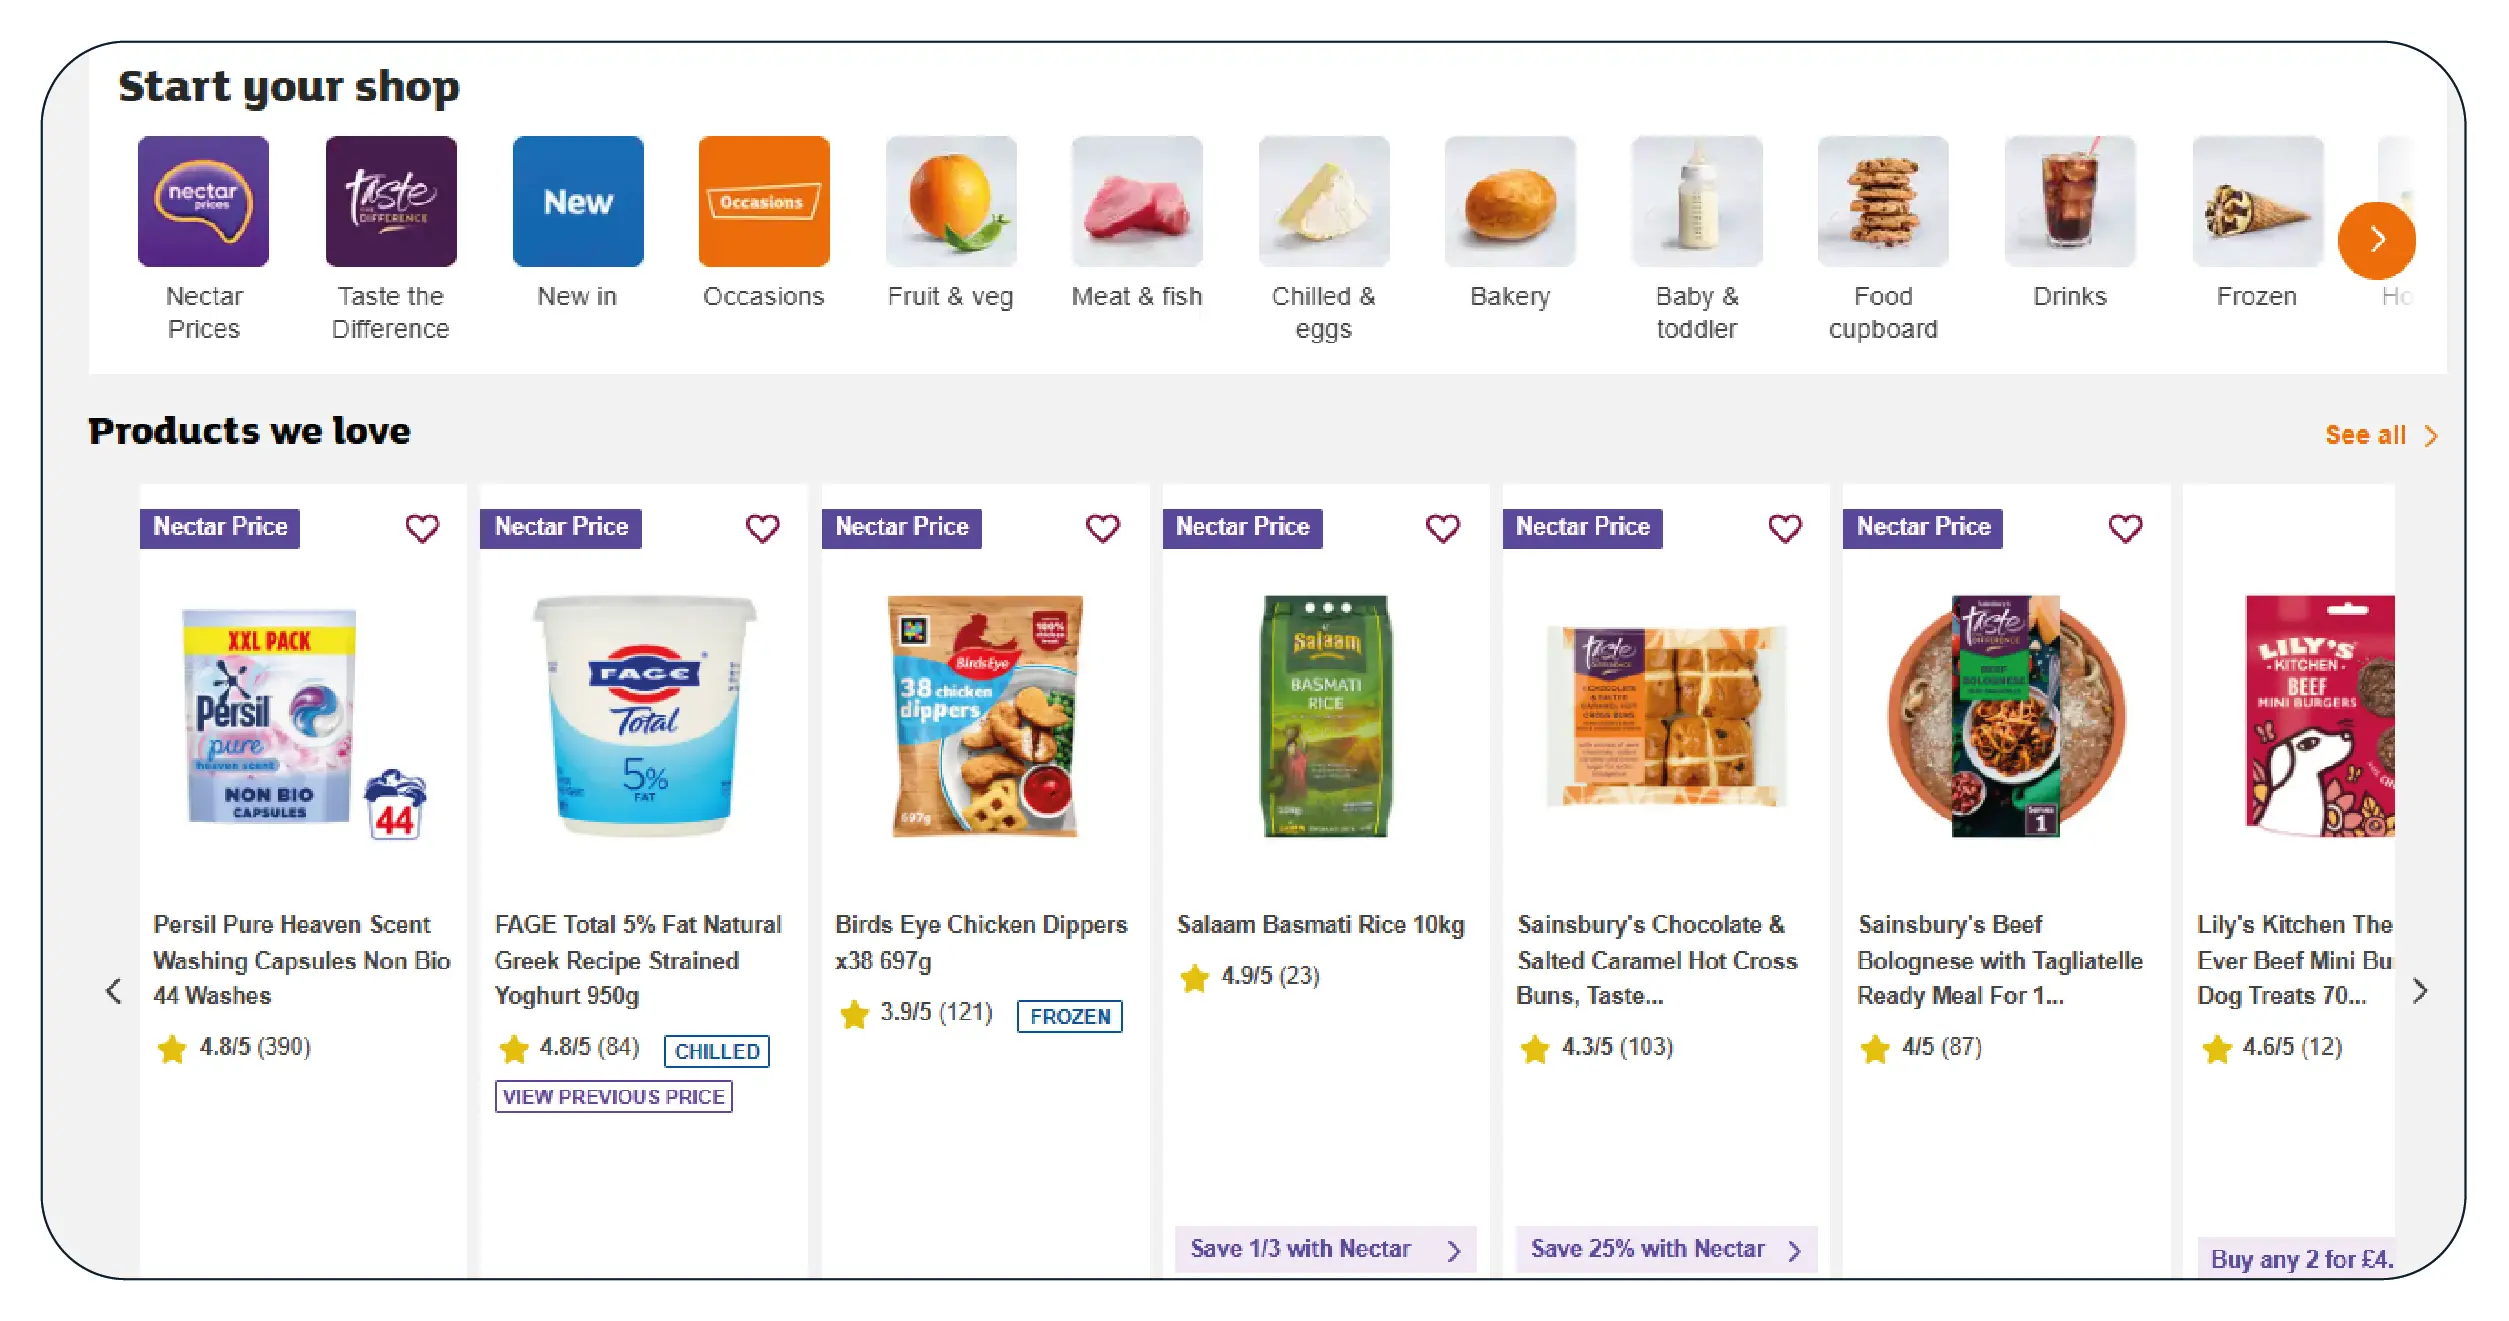Screen dimensions: 2509x1321
Task: Click View Previous Price button
Action: pyautogui.click(x=614, y=1097)
